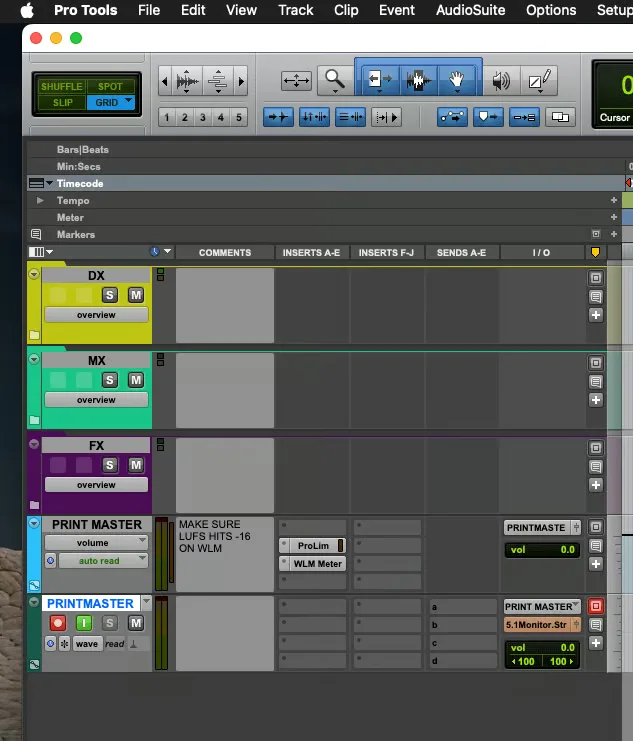The height and width of the screenshot is (741, 633).
Task: Select the Selector waveform tool
Action: 418,80
